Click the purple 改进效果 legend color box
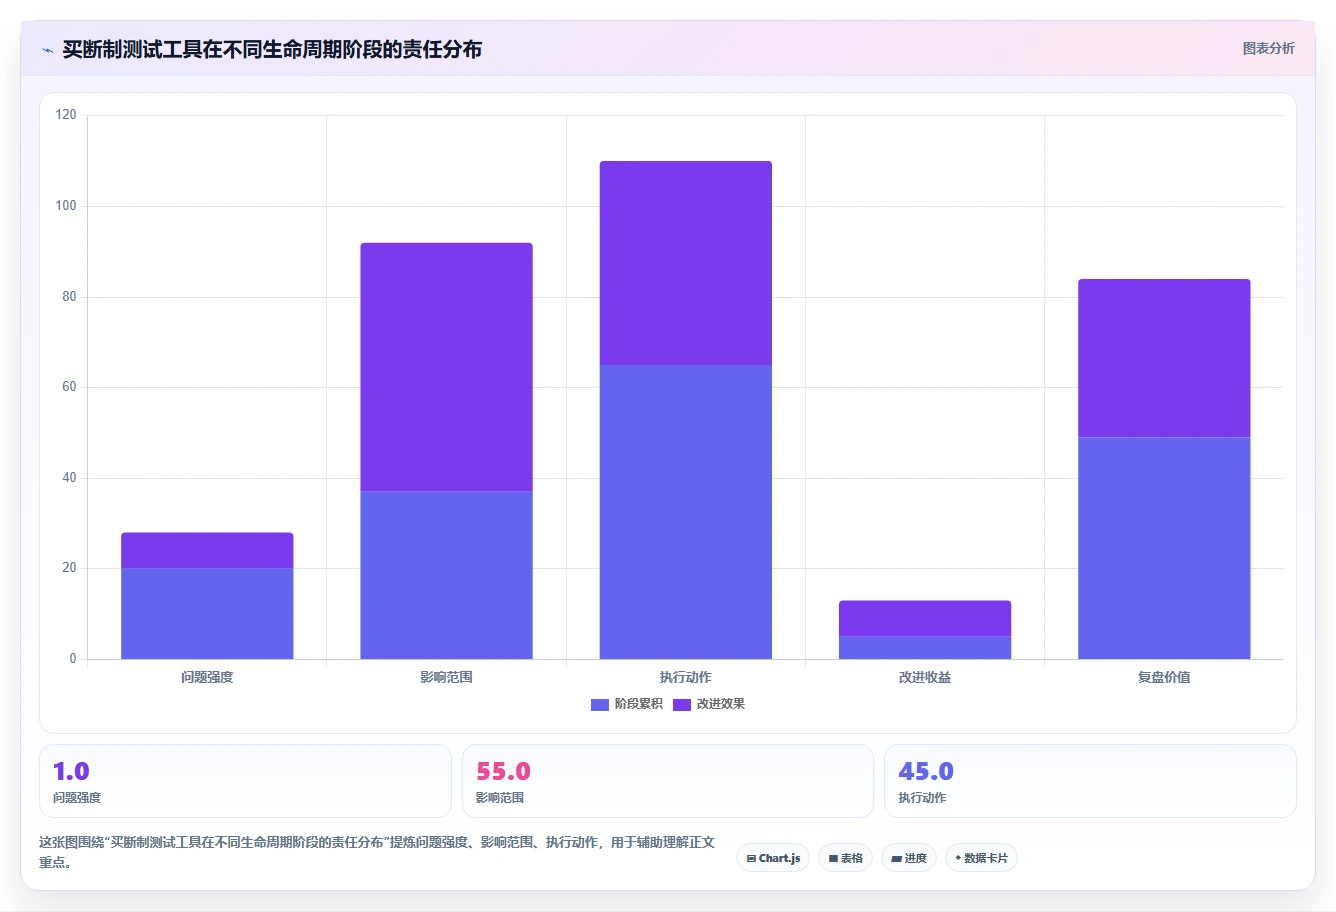Image resolution: width=1336 pixels, height=912 pixels. (682, 704)
